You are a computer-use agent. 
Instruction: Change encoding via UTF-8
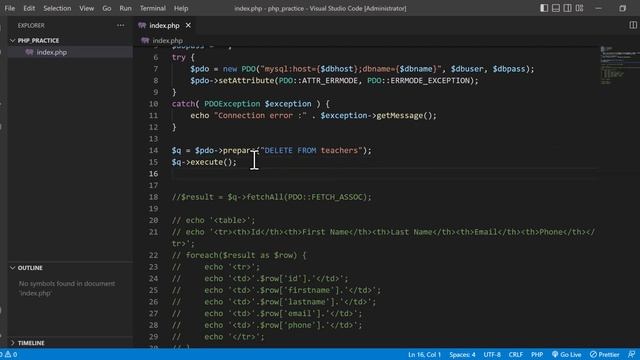coord(492,354)
